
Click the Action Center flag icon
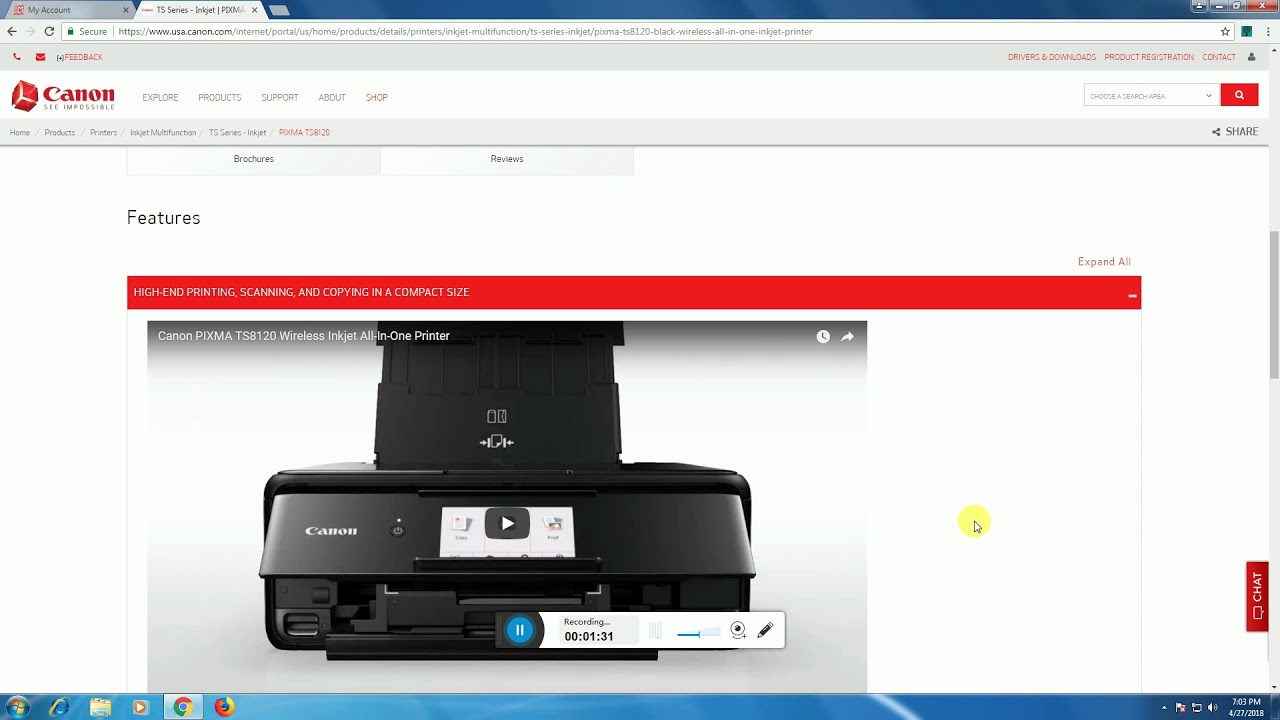(x=1181, y=708)
